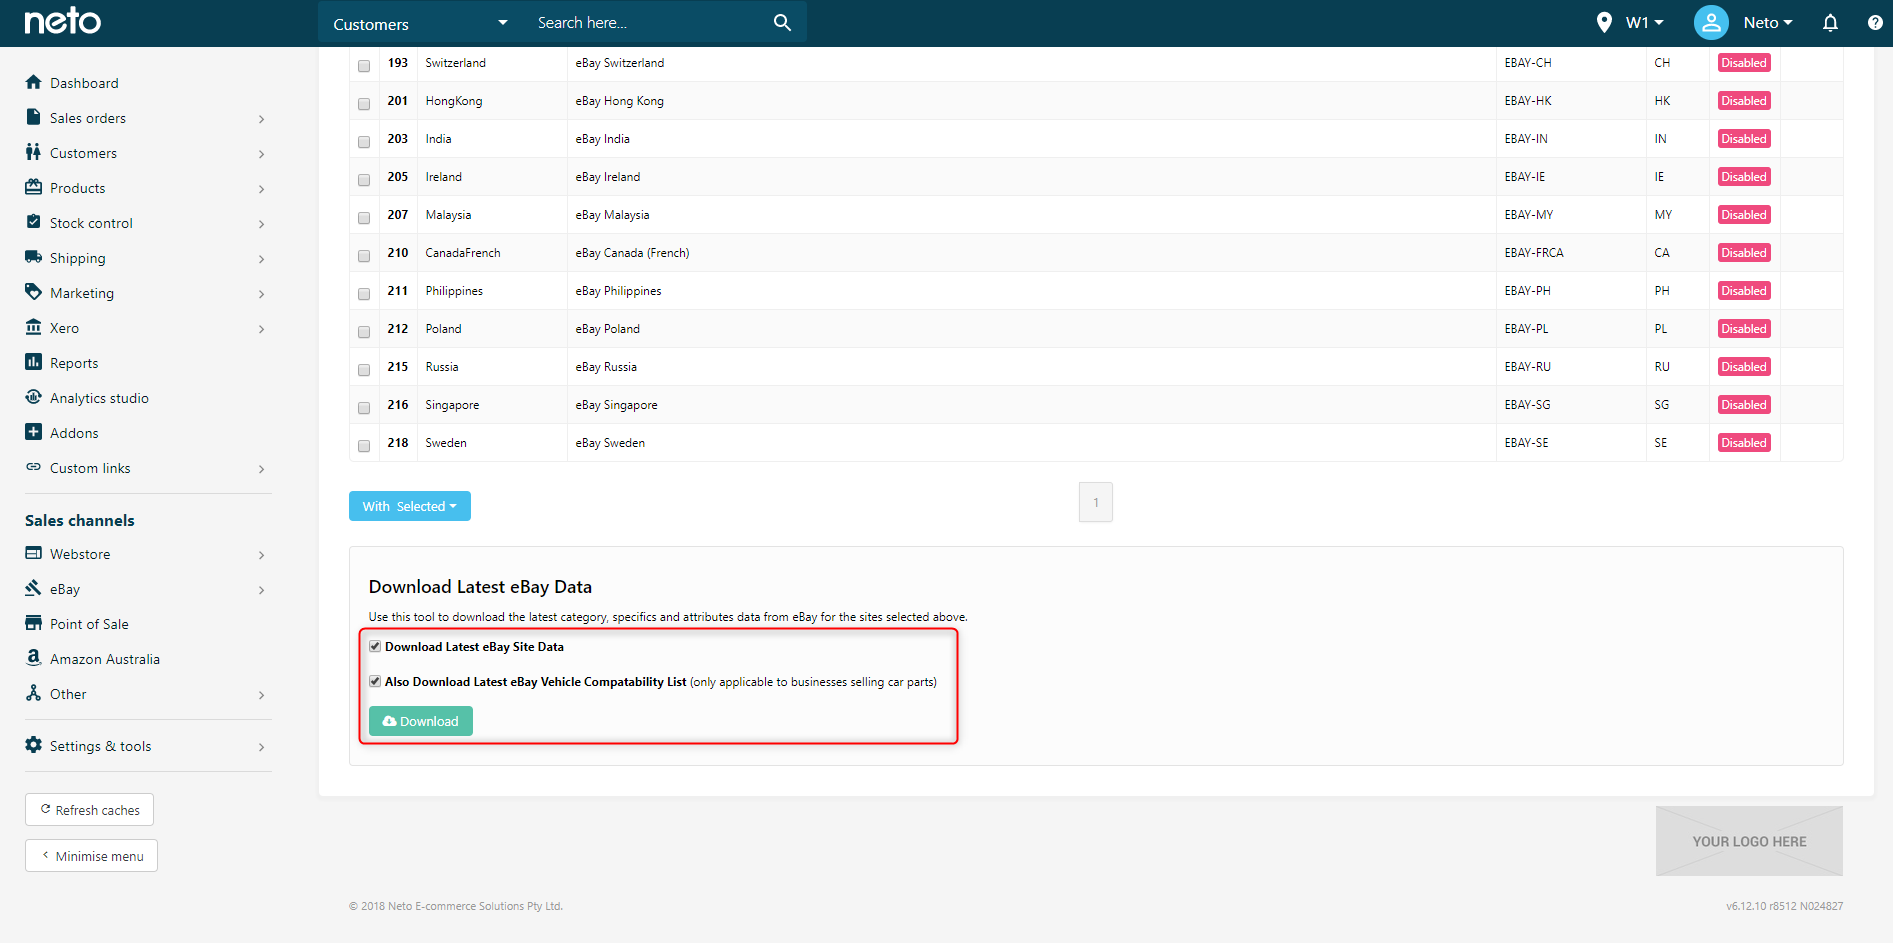Viewport: 1893px width, 943px height.
Task: Open the help question mark
Action: [x=1875, y=22]
